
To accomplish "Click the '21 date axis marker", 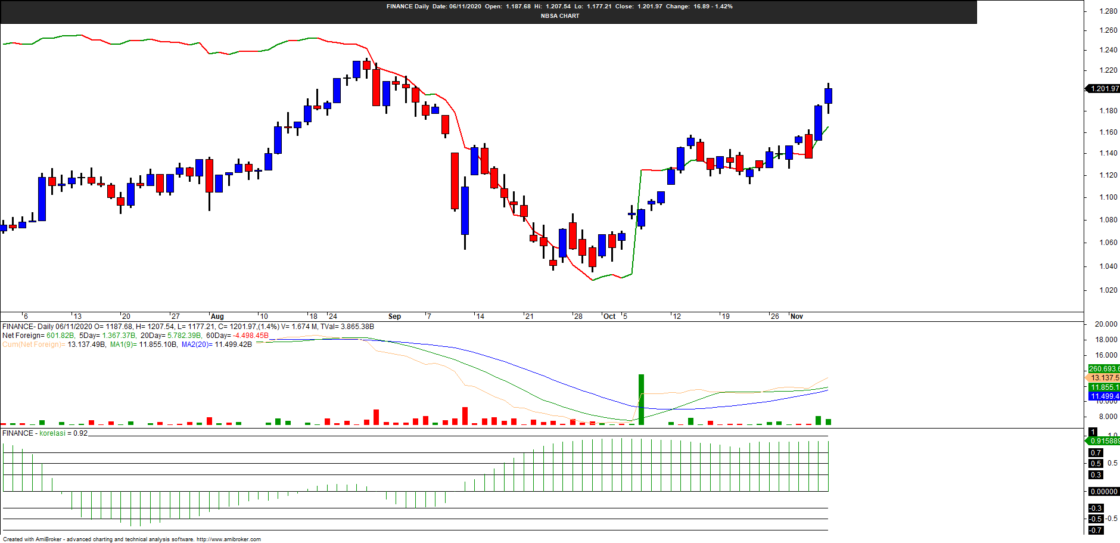I will point(528,316).
